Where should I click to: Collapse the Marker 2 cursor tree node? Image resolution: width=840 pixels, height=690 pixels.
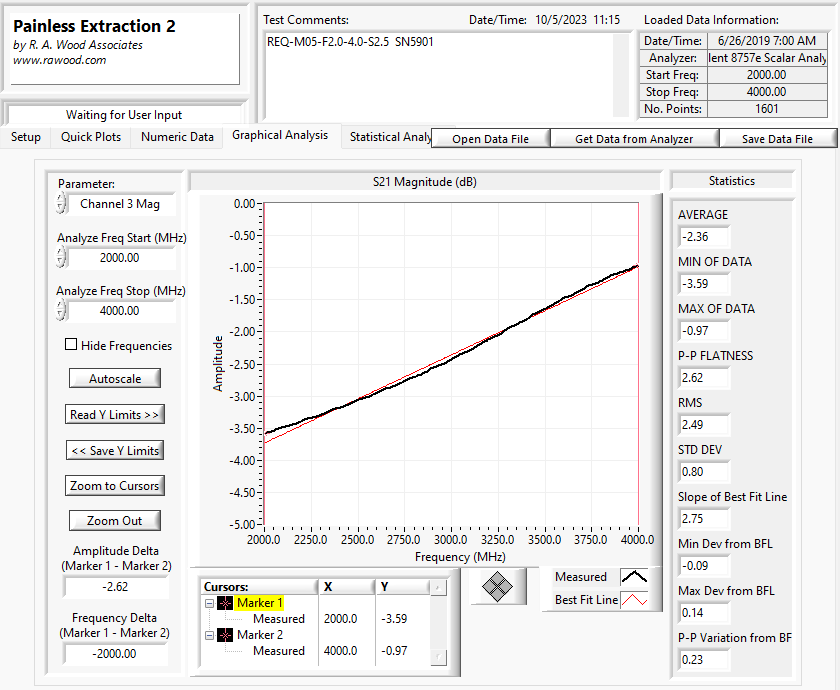click(x=209, y=635)
